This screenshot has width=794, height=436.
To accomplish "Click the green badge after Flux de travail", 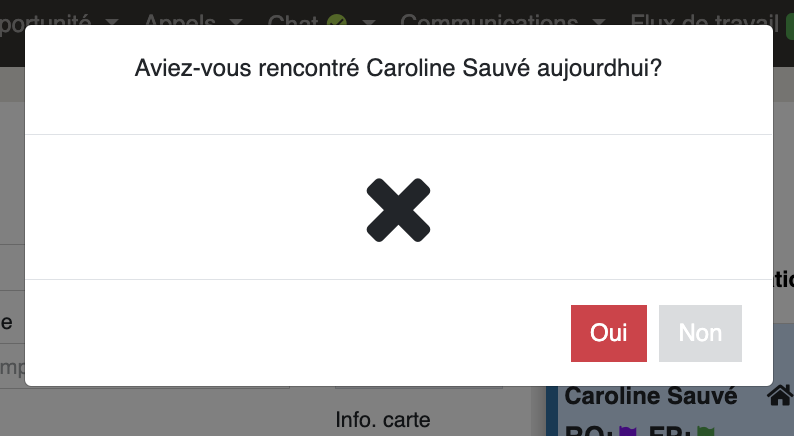I will pyautogui.click(x=790, y=25).
